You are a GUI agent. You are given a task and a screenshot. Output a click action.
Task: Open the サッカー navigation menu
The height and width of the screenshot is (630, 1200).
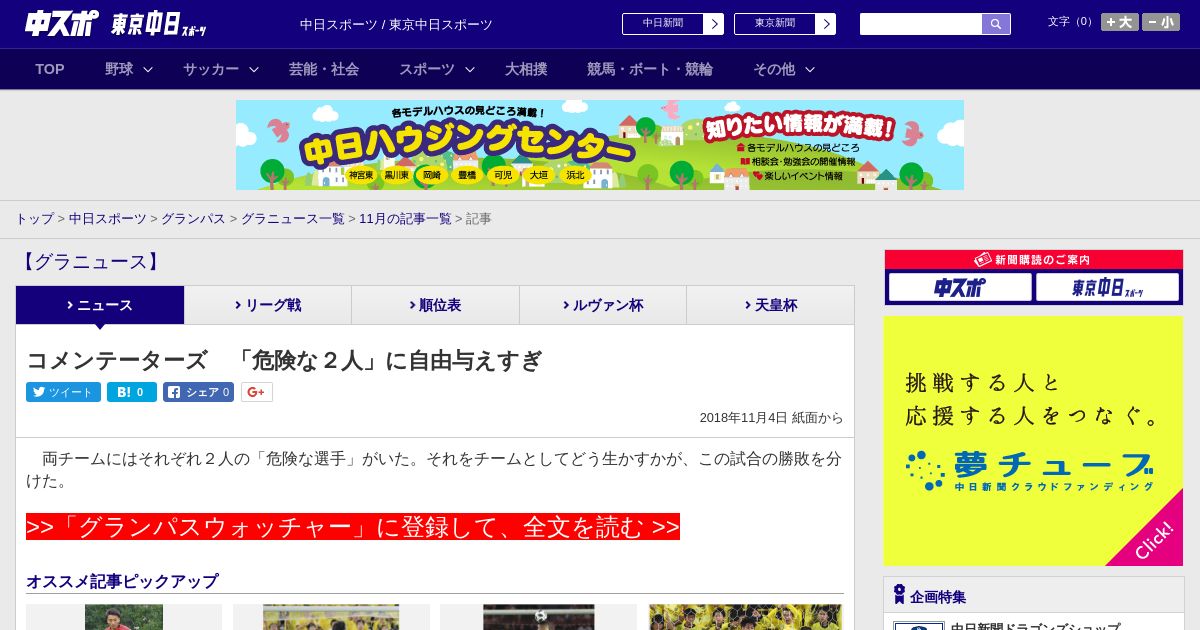click(211, 69)
